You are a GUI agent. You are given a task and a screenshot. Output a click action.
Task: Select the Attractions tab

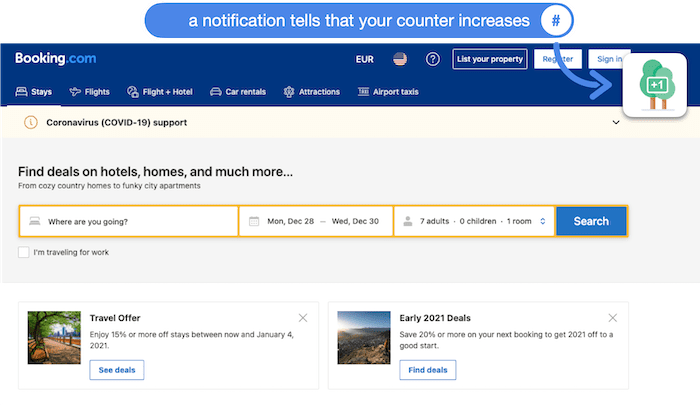312,92
